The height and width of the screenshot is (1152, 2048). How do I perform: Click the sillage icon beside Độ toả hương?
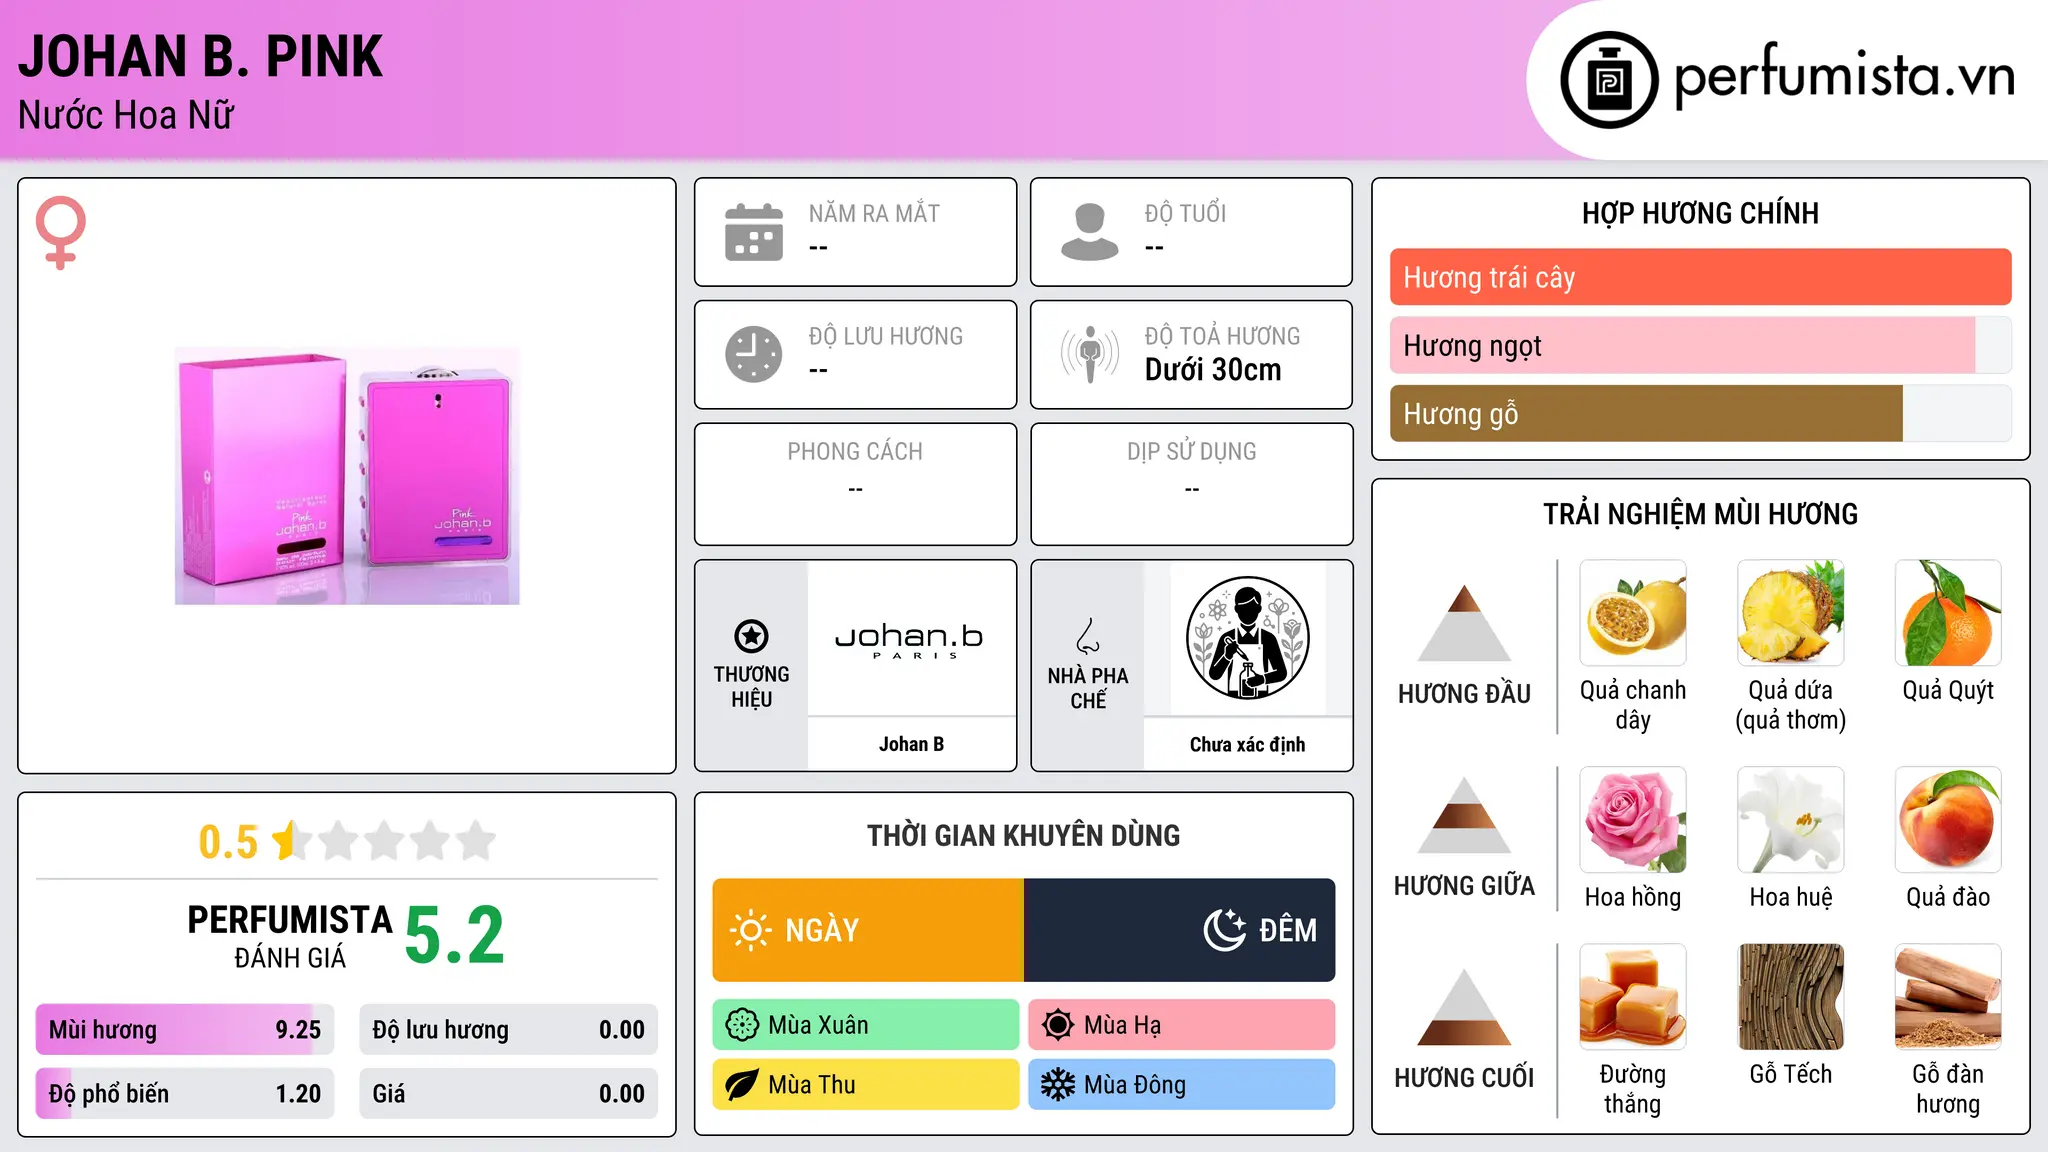[x=1090, y=354]
